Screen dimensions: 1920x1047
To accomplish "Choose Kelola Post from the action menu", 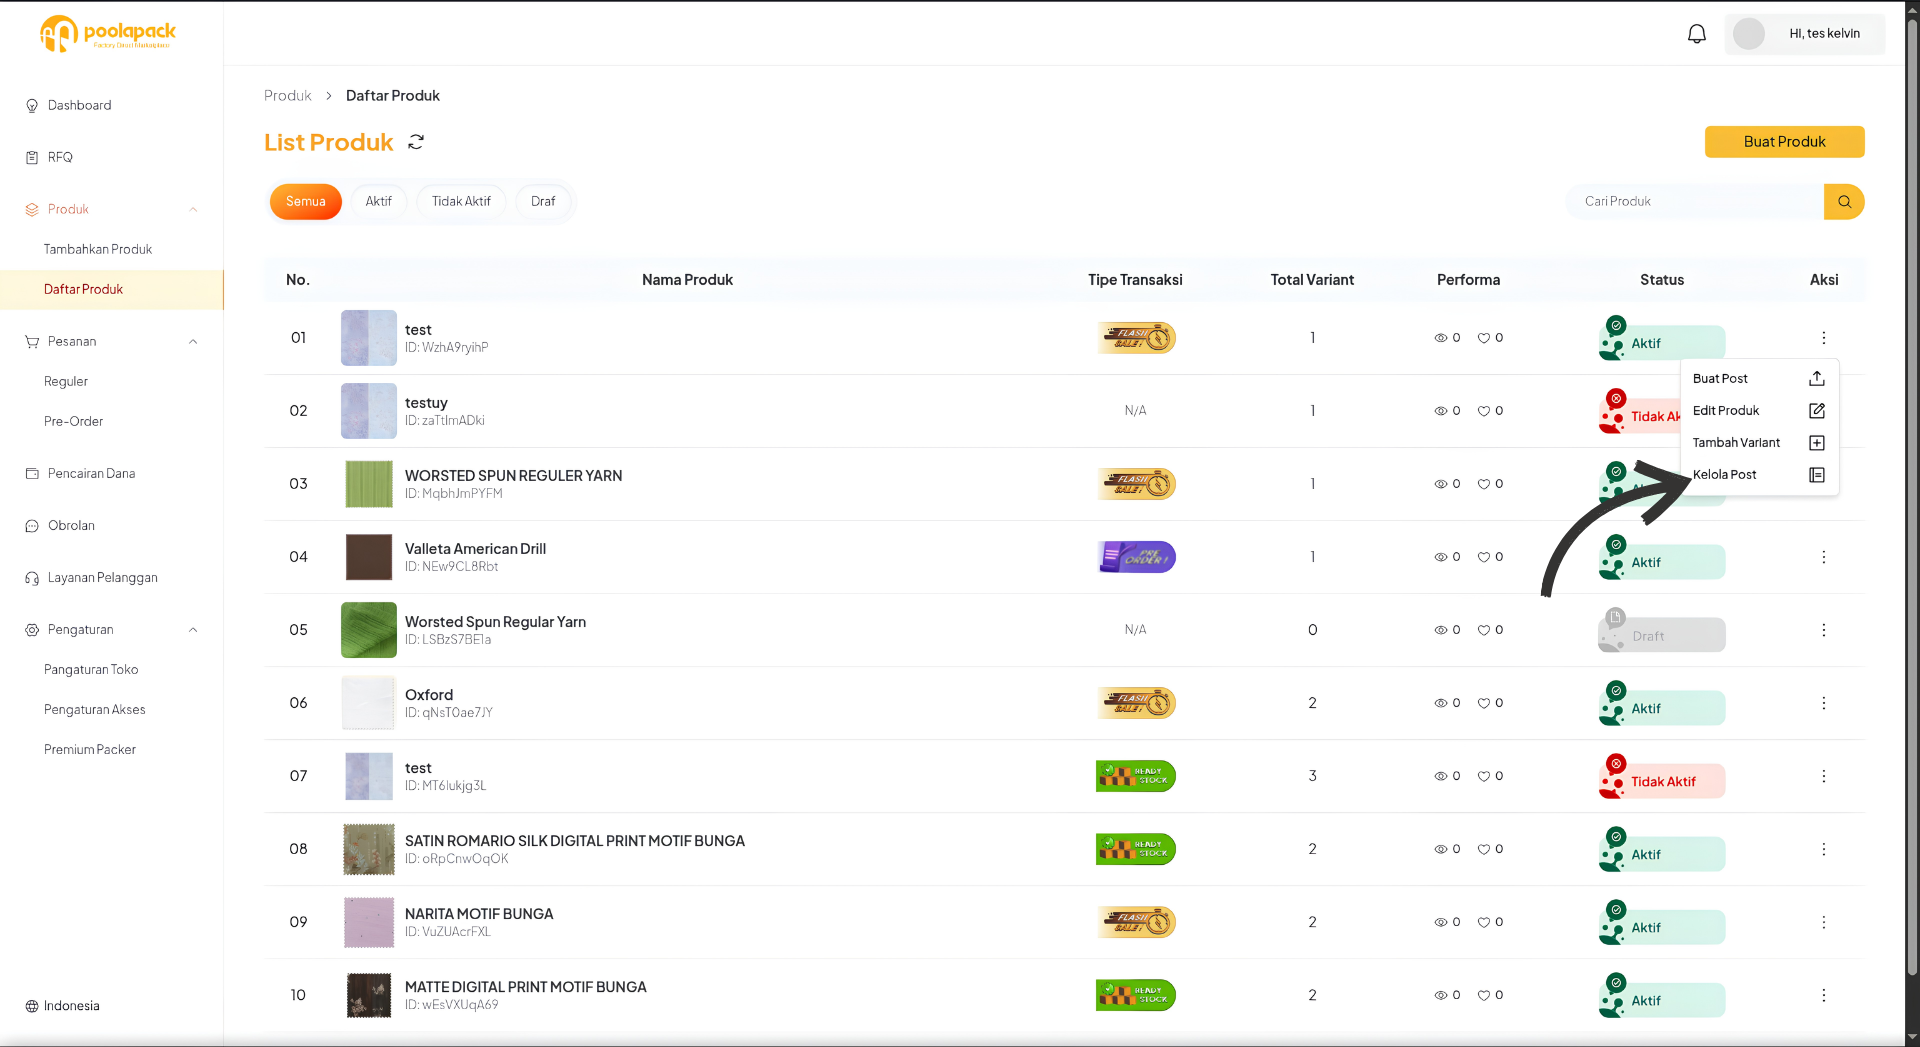I will click(x=1759, y=474).
